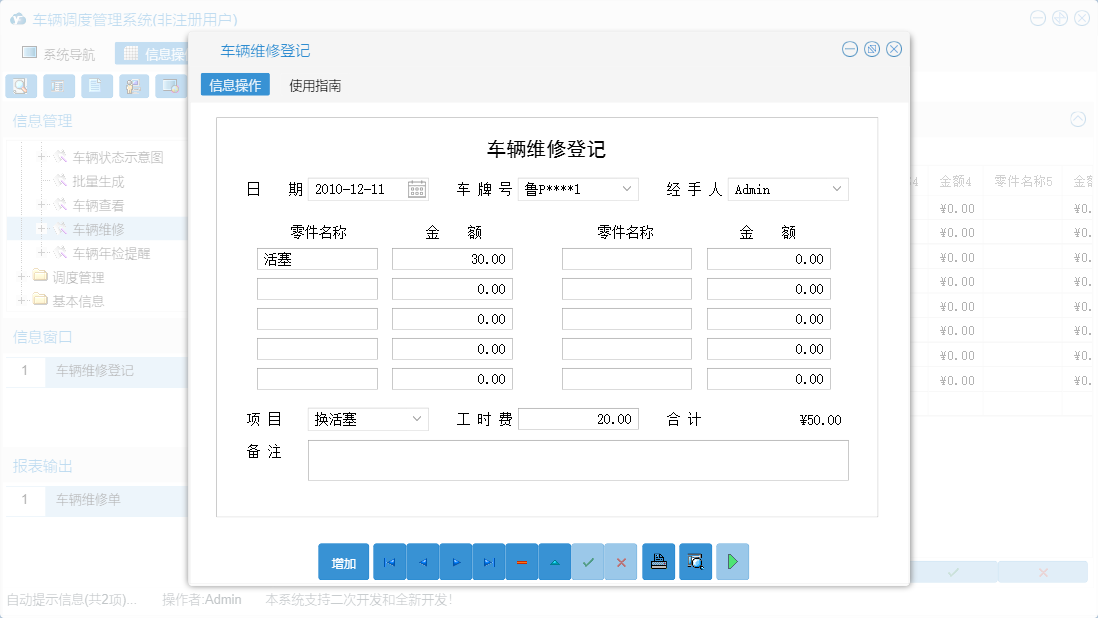Jump to the last record
The width and height of the screenshot is (1098, 618).
point(488,561)
